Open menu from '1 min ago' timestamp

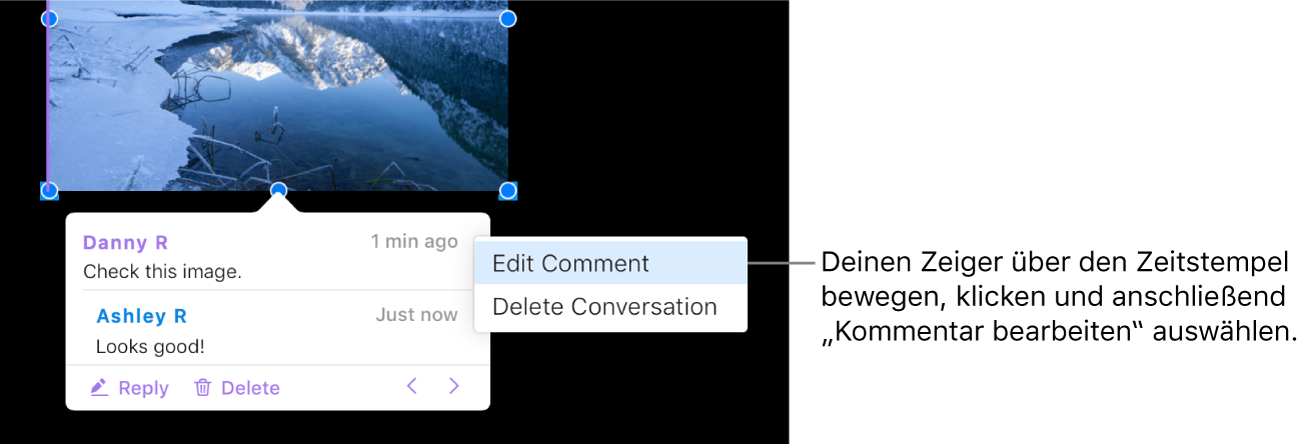(414, 241)
